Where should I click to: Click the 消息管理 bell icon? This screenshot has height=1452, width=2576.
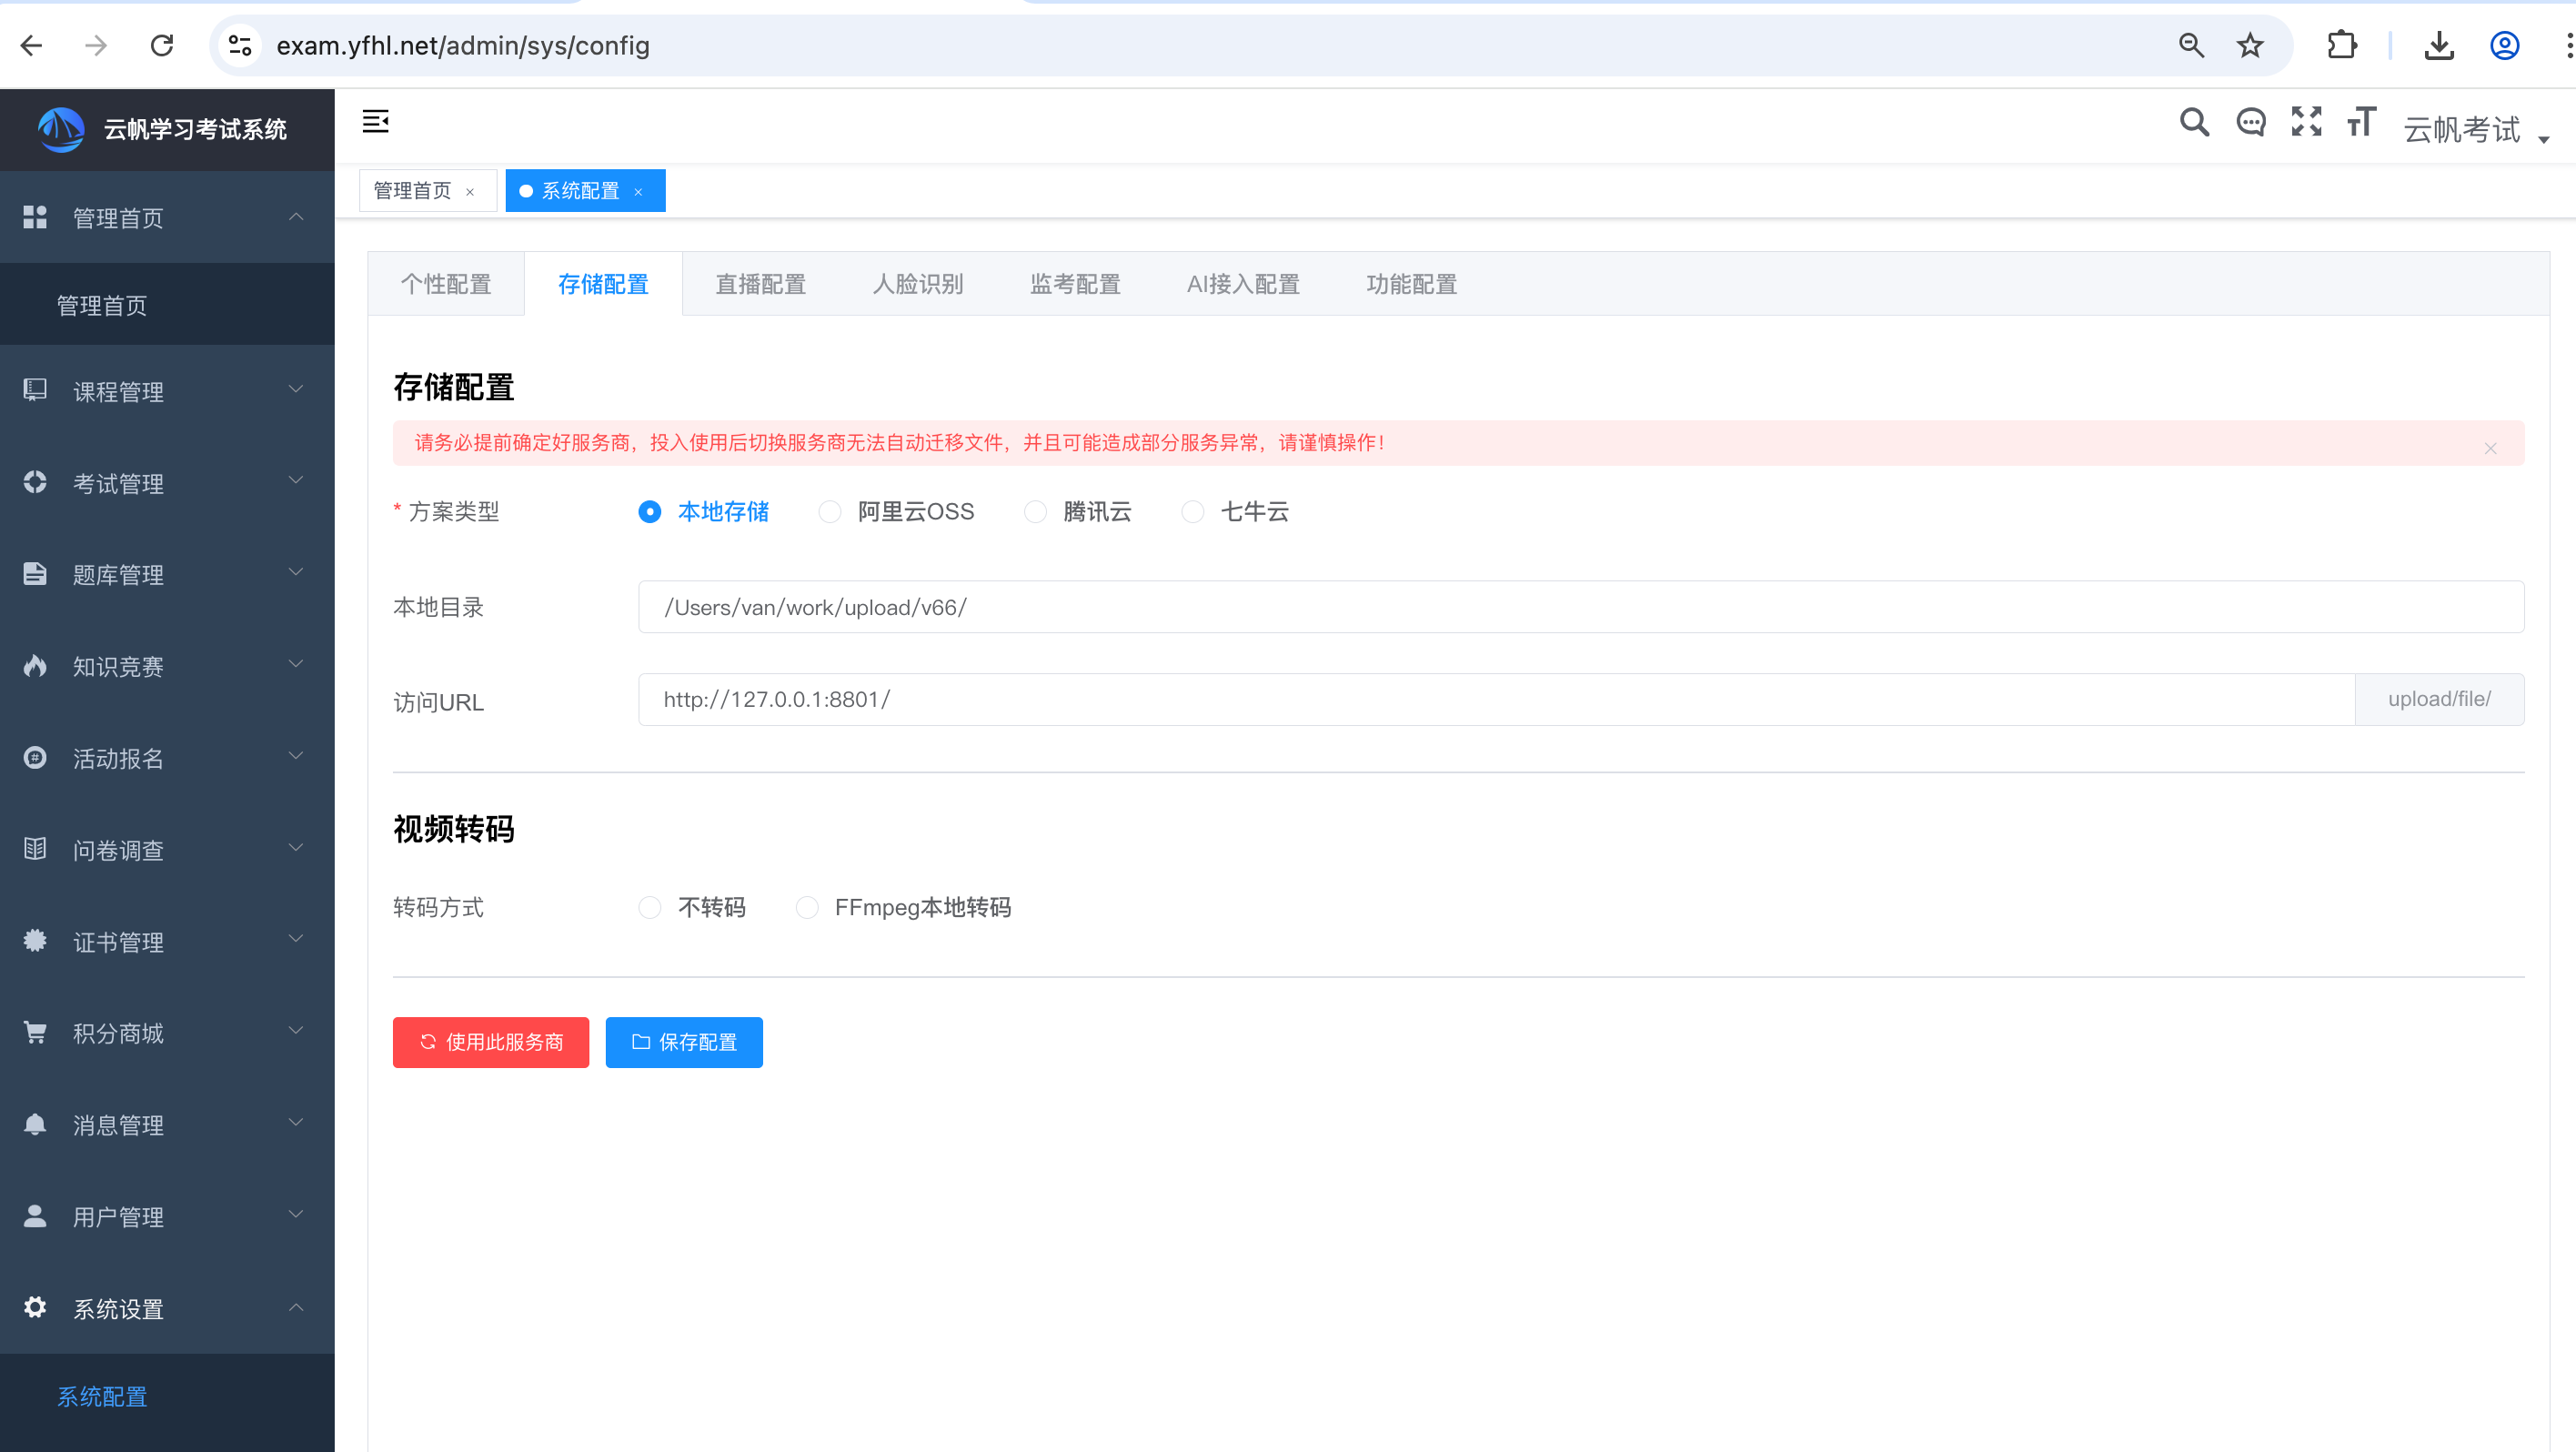tap(35, 1124)
